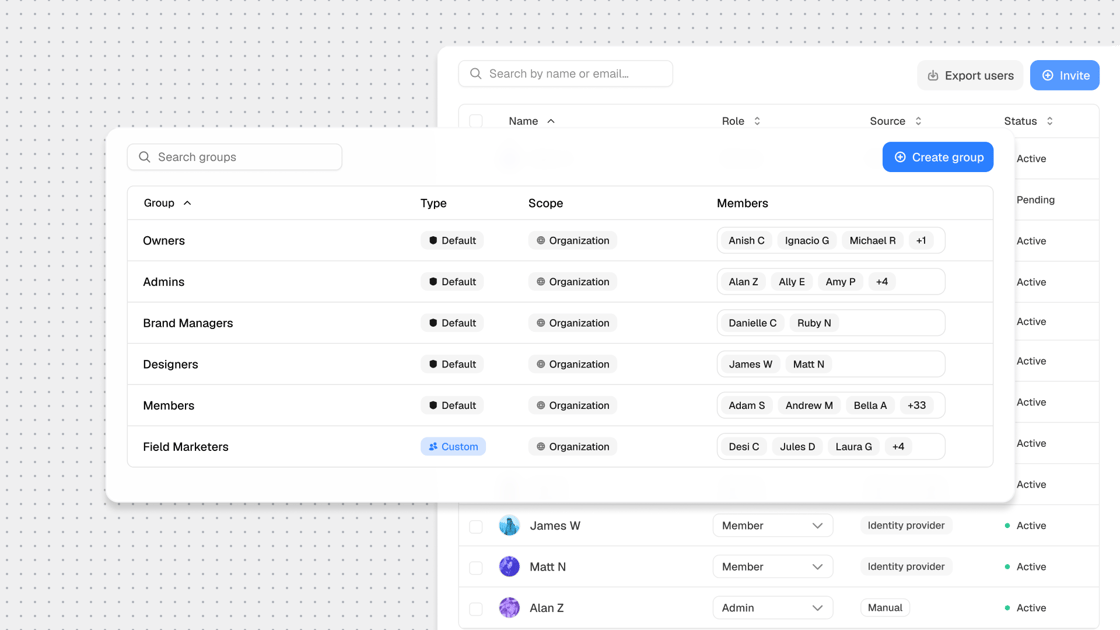Viewport: 1120px width, 630px height.
Task: Click the Search groups magnifier icon
Action: [144, 157]
